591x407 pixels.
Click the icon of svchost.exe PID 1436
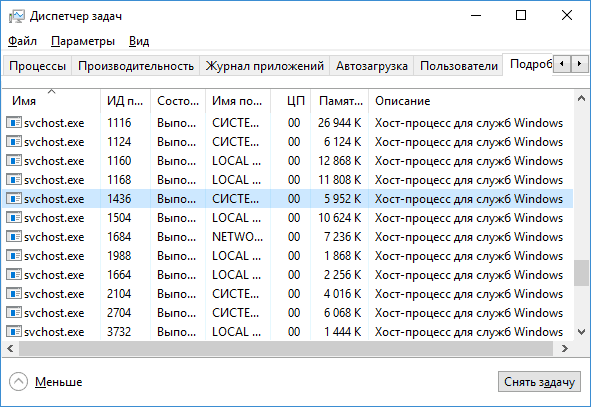coord(14,199)
